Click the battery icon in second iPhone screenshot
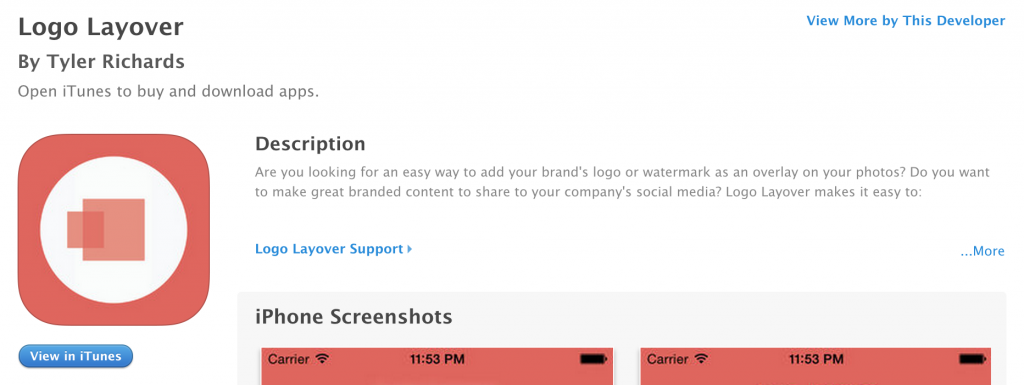Viewport: 1024px width, 385px height. pyautogui.click(x=972, y=359)
